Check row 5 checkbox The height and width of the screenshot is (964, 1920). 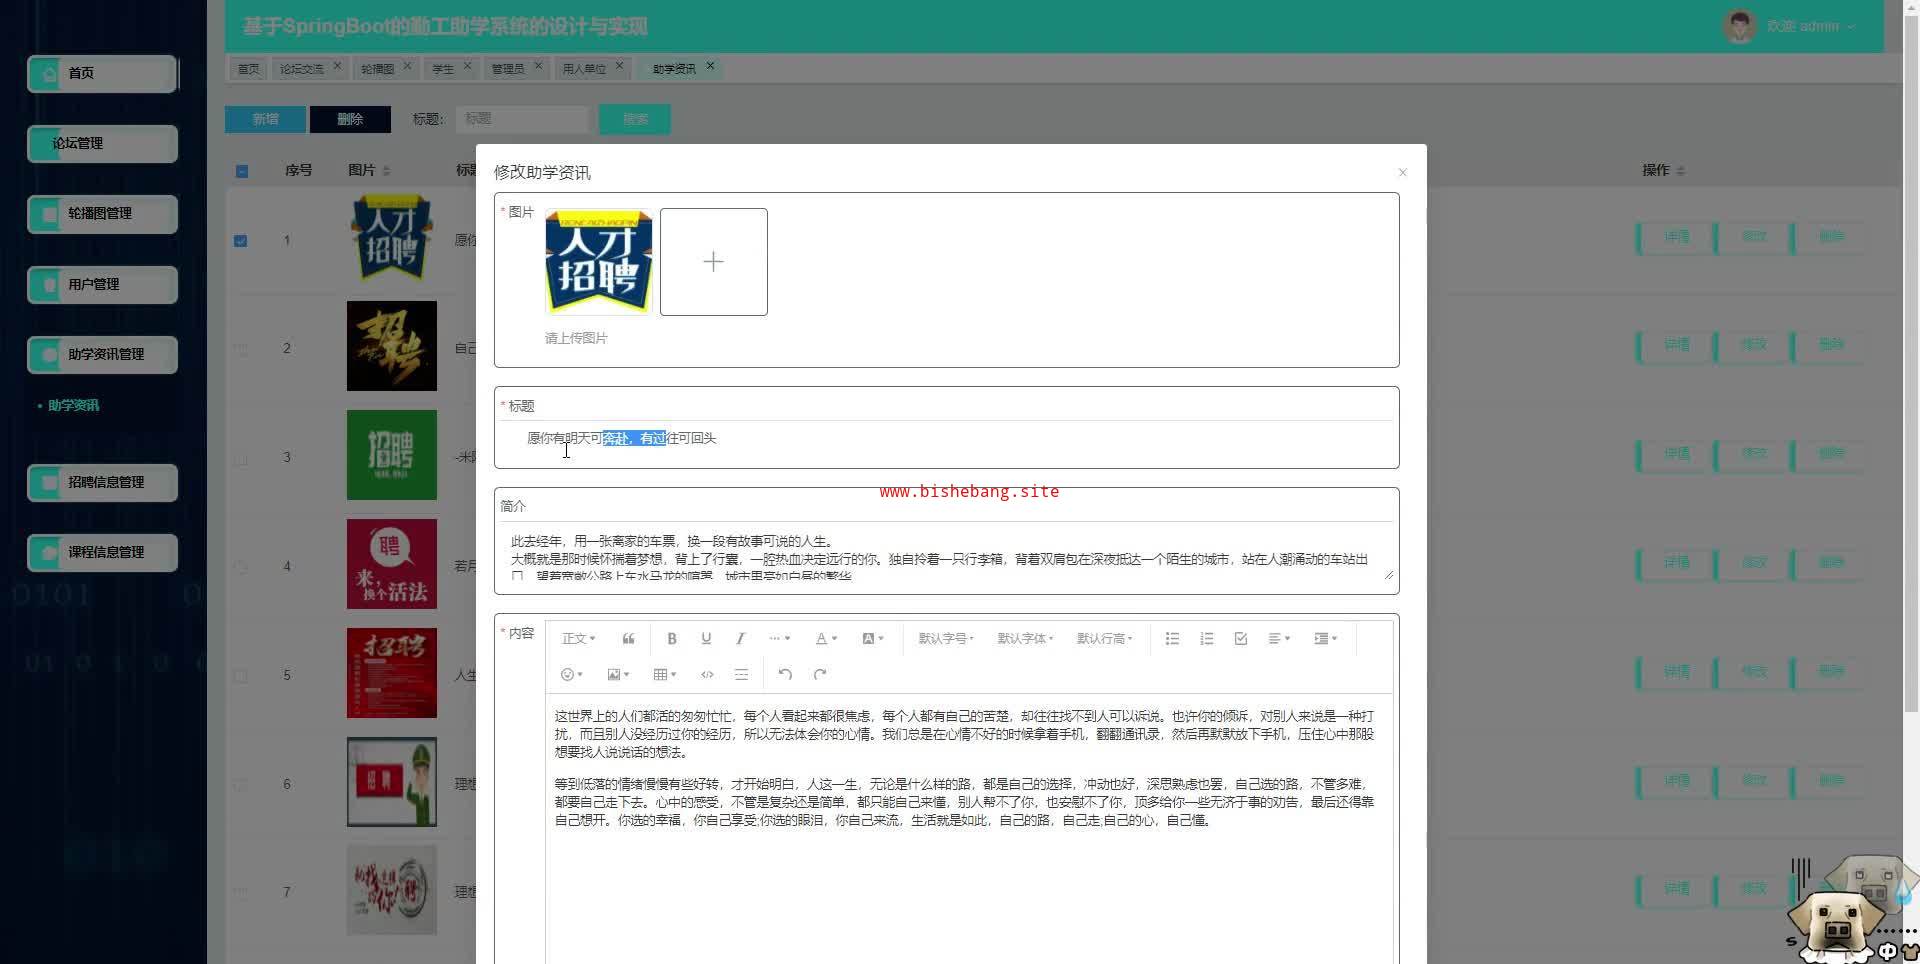(x=240, y=676)
